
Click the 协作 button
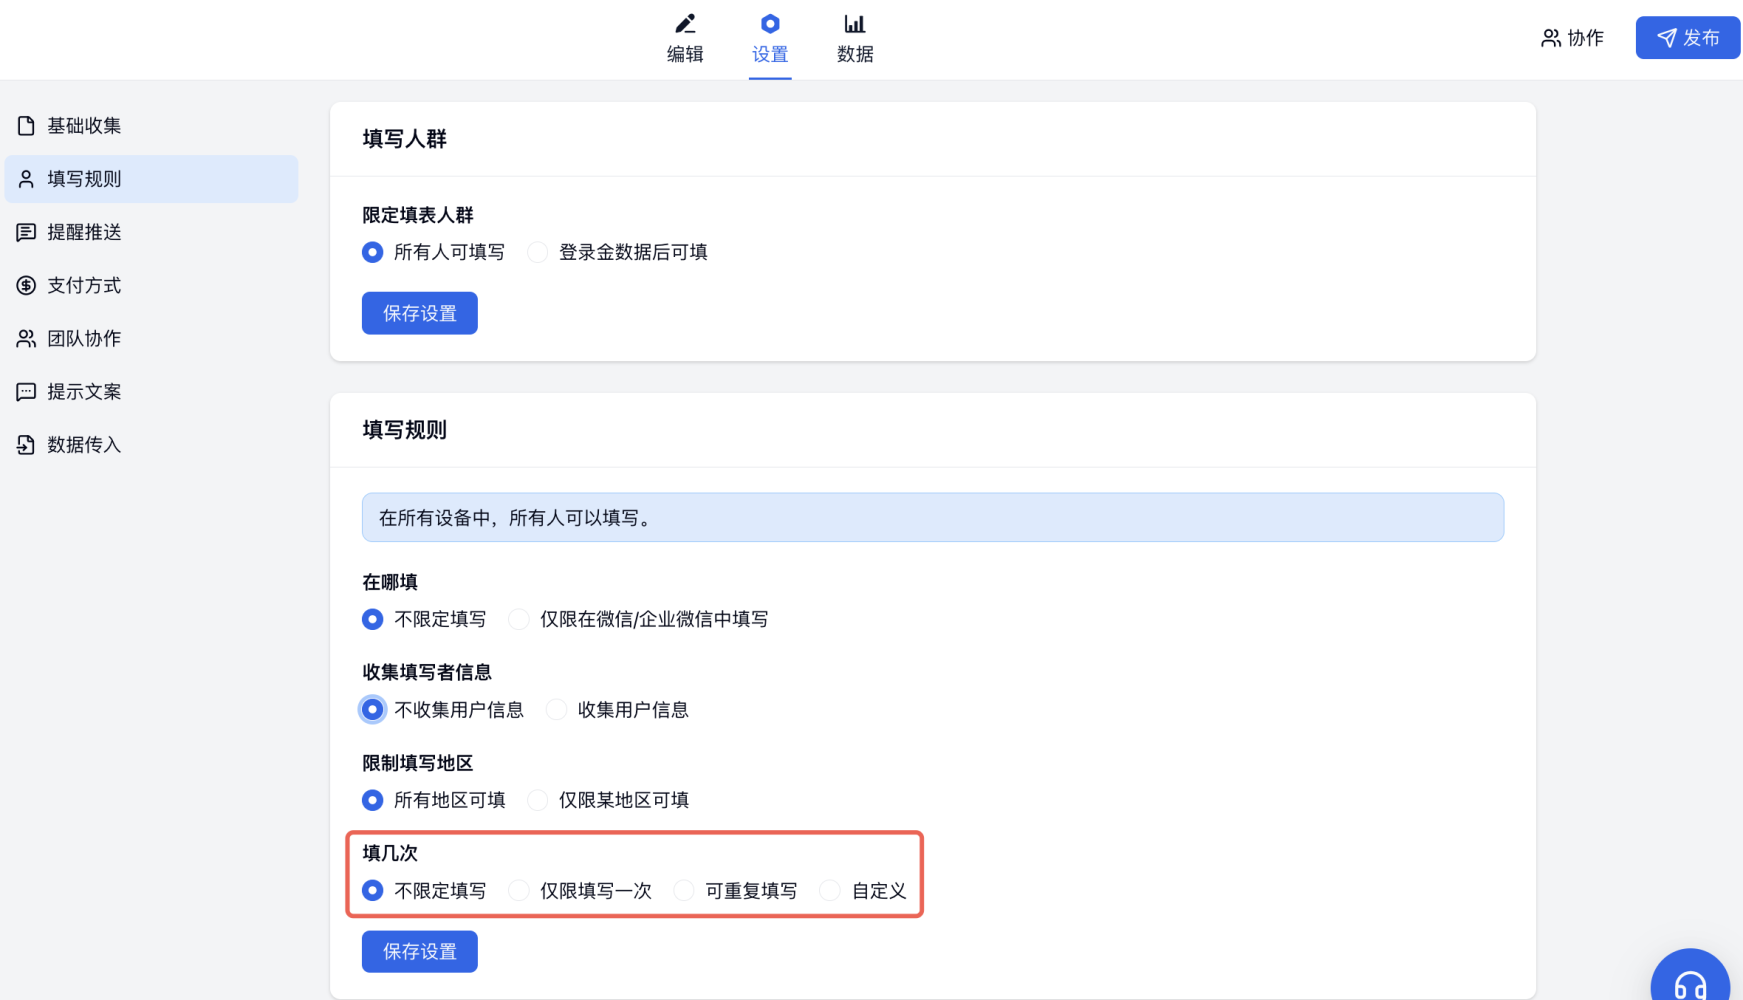(1573, 38)
